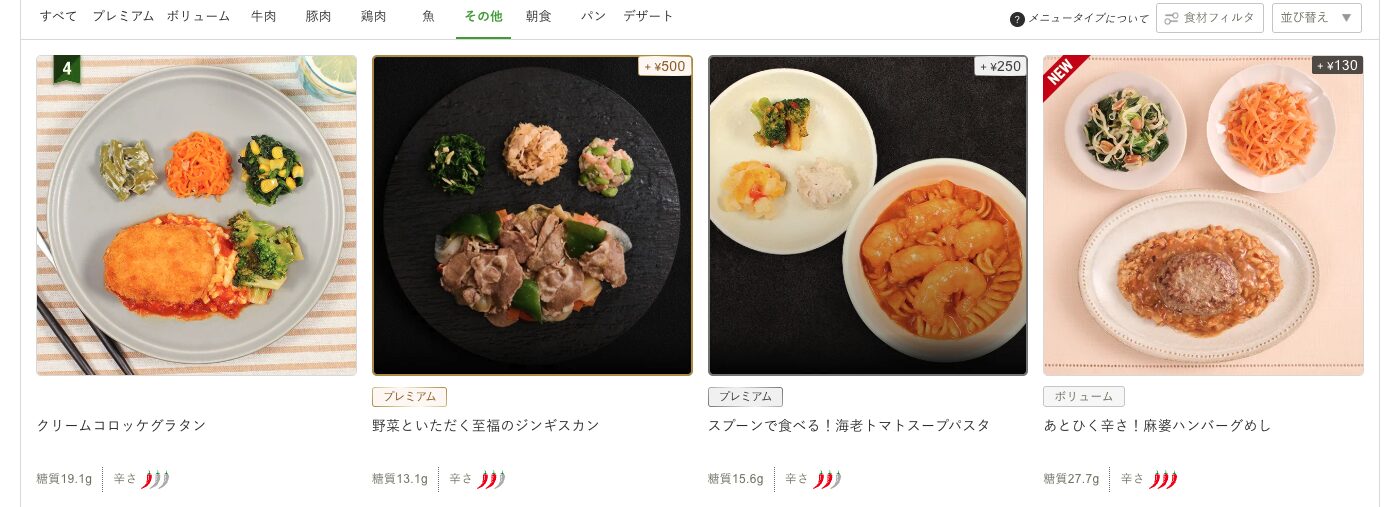The image size is (1389, 507).
Task: Click the filter icon on 食材フィルタ
Action: point(1172,18)
